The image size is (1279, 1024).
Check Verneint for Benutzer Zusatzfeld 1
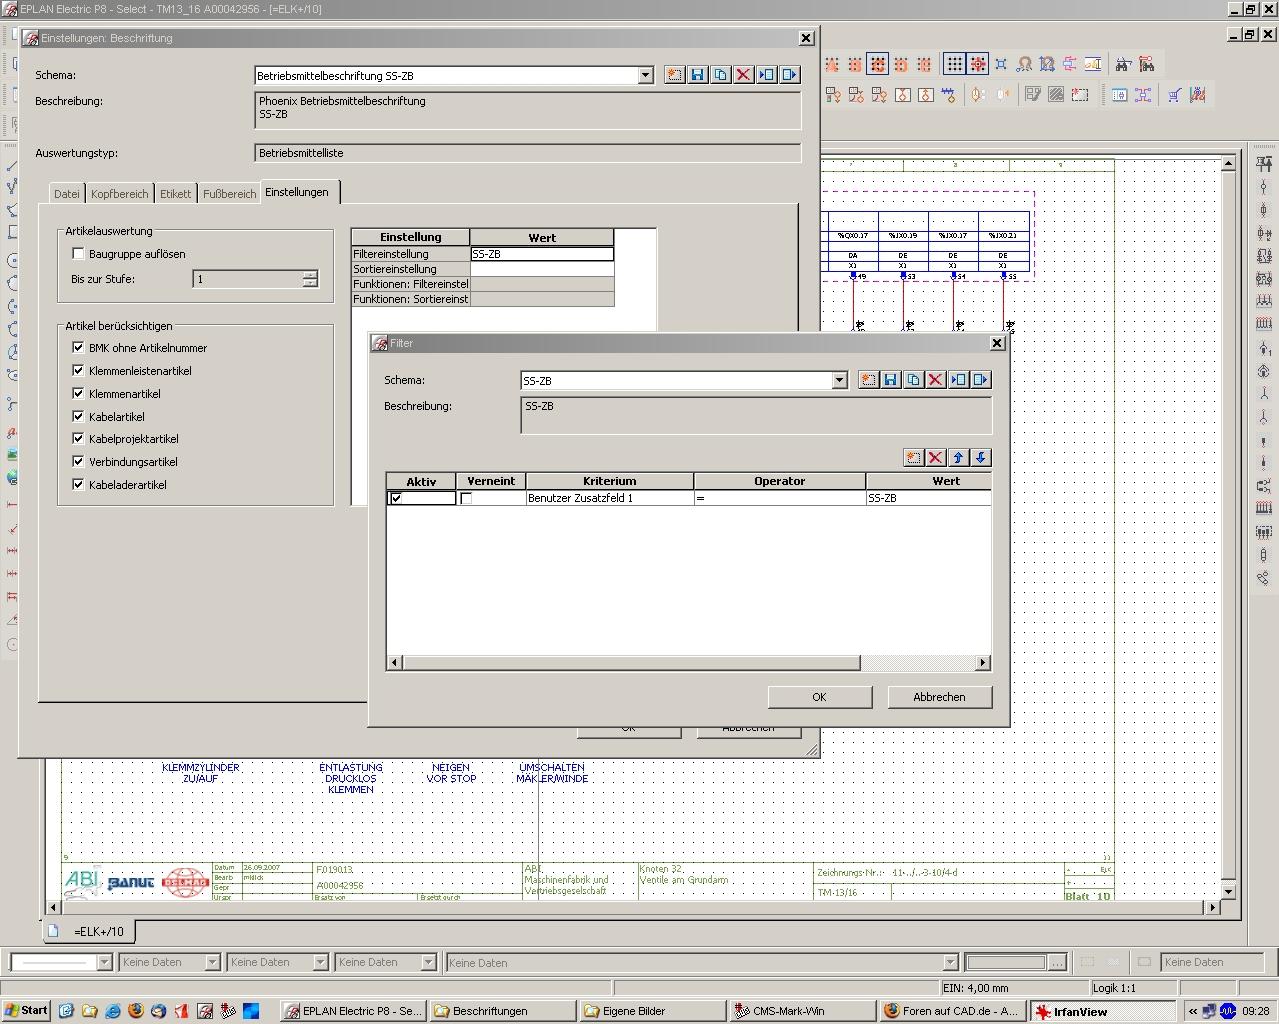pos(466,498)
